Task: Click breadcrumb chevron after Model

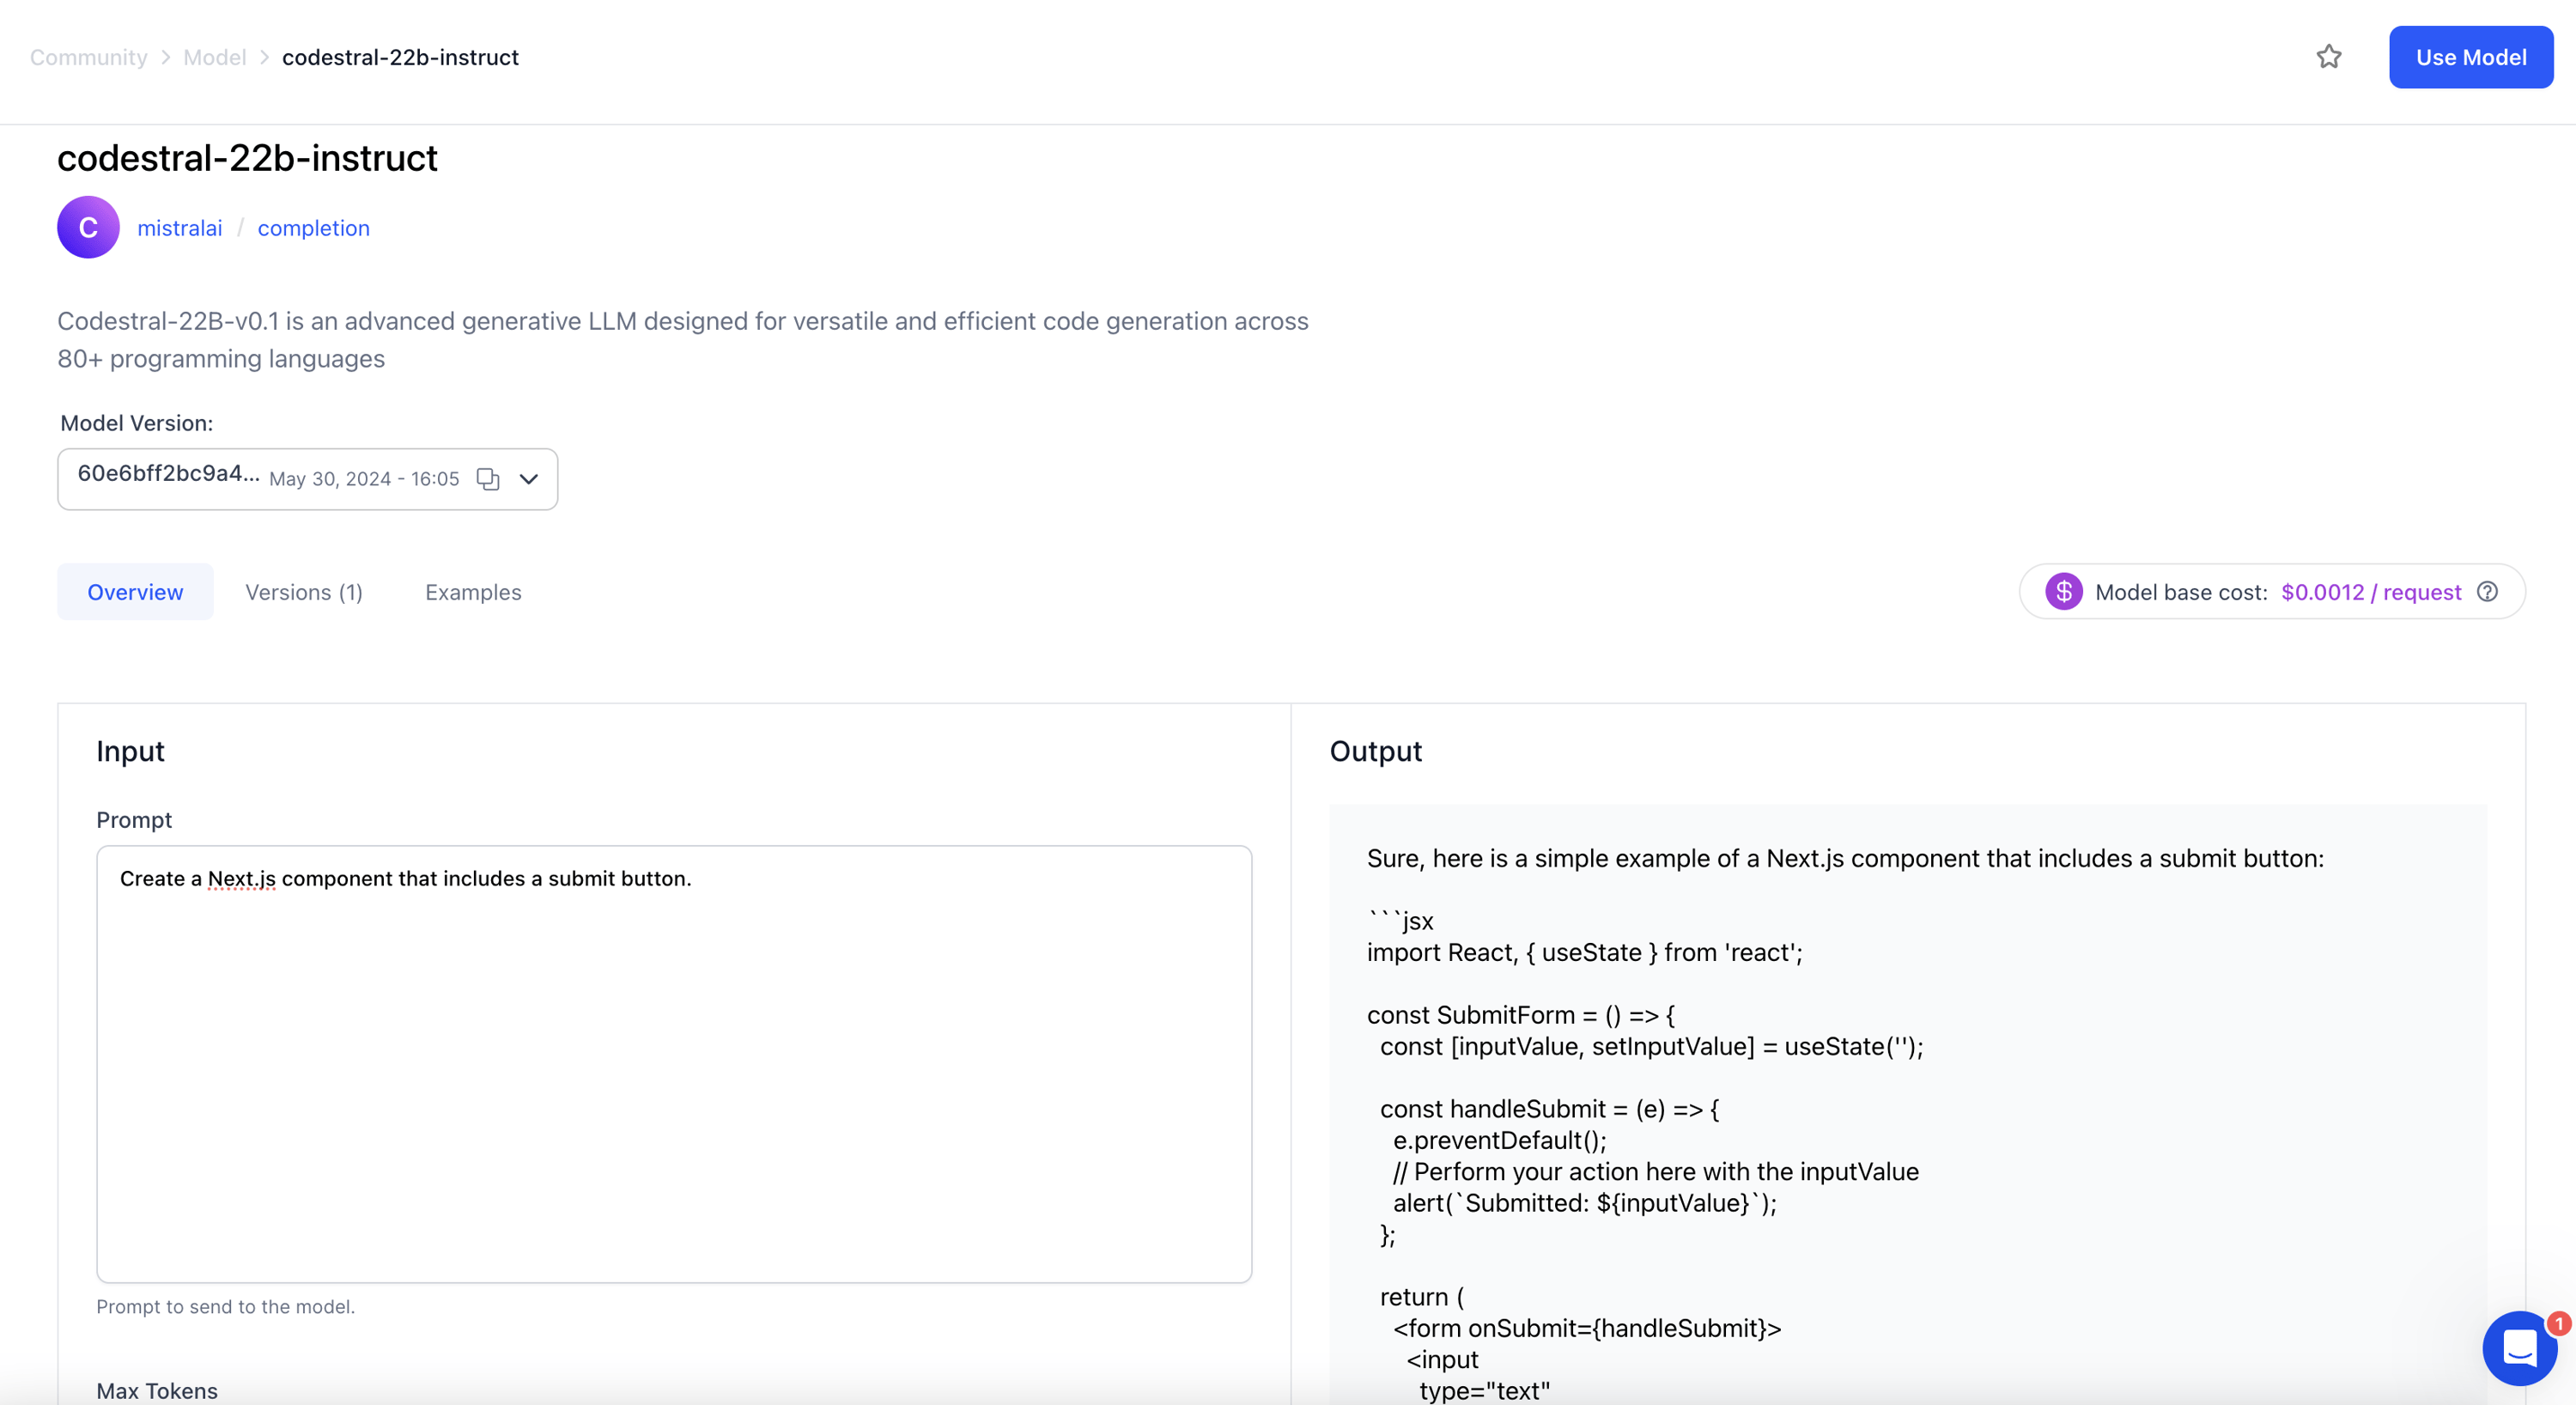Action: [x=264, y=57]
